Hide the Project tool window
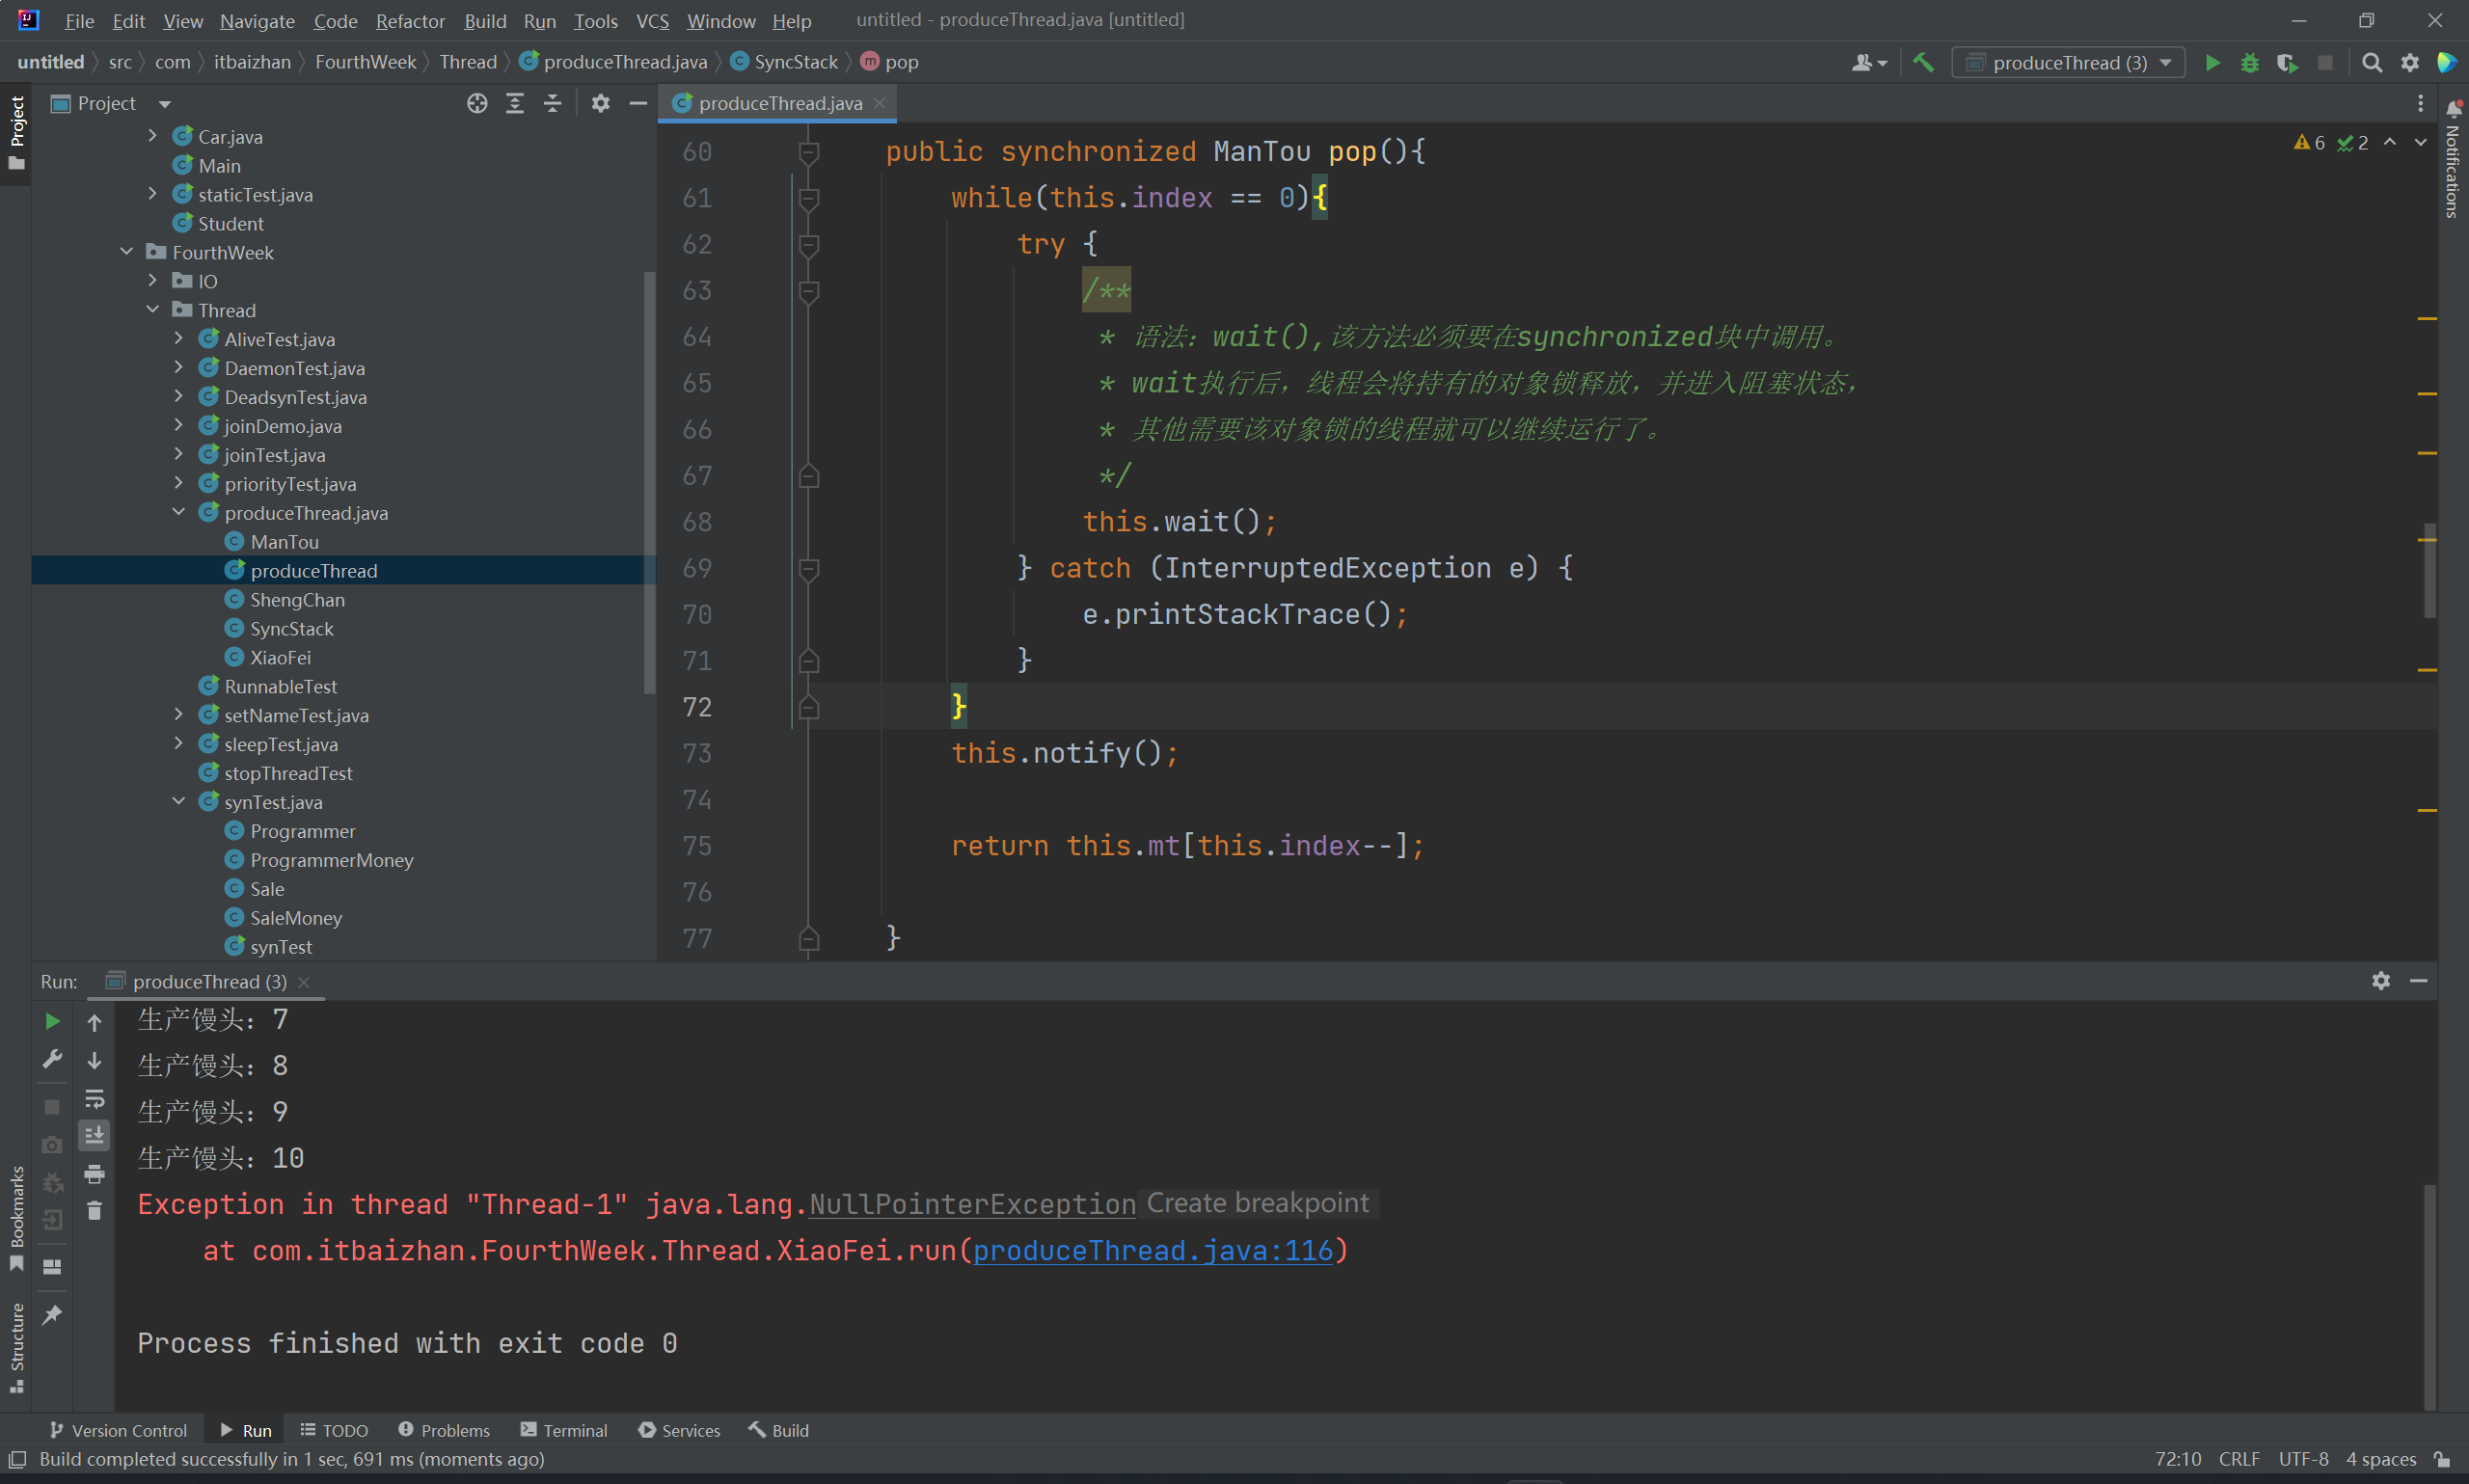 [638, 103]
